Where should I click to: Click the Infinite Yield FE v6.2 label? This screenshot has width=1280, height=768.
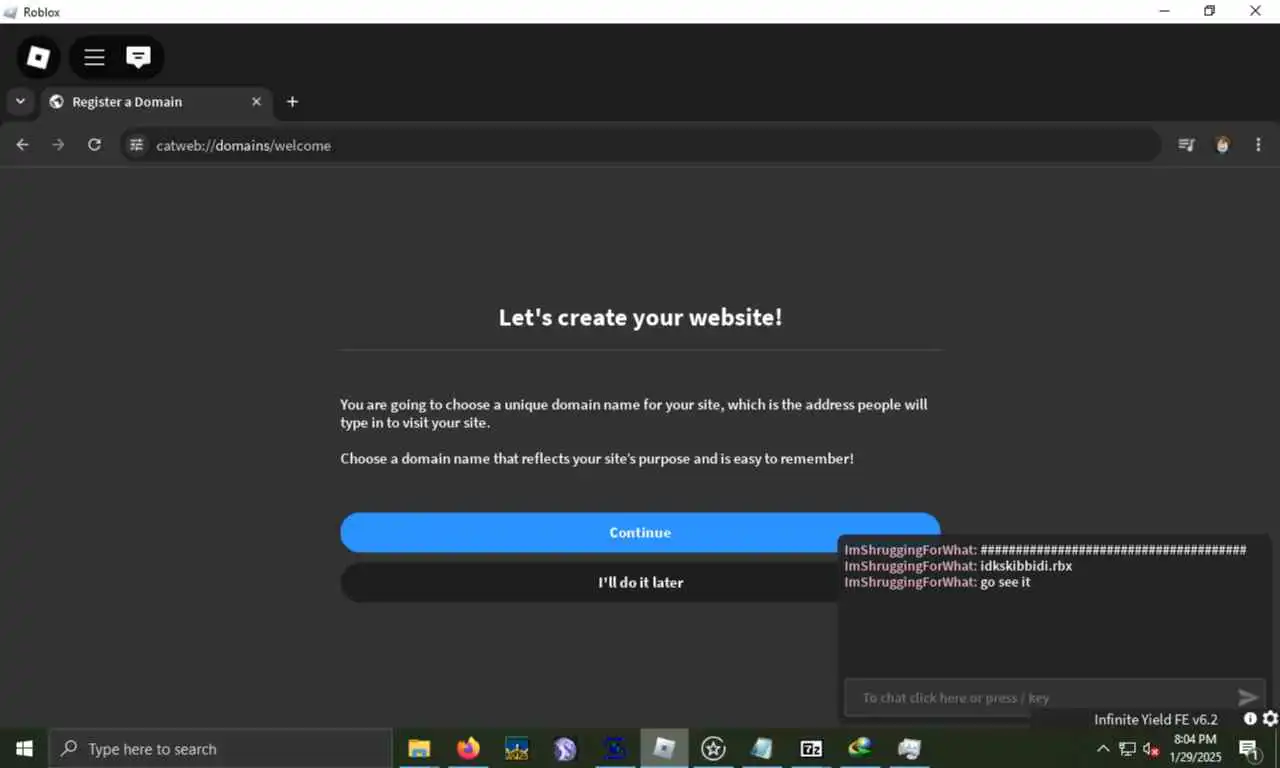pos(1156,720)
